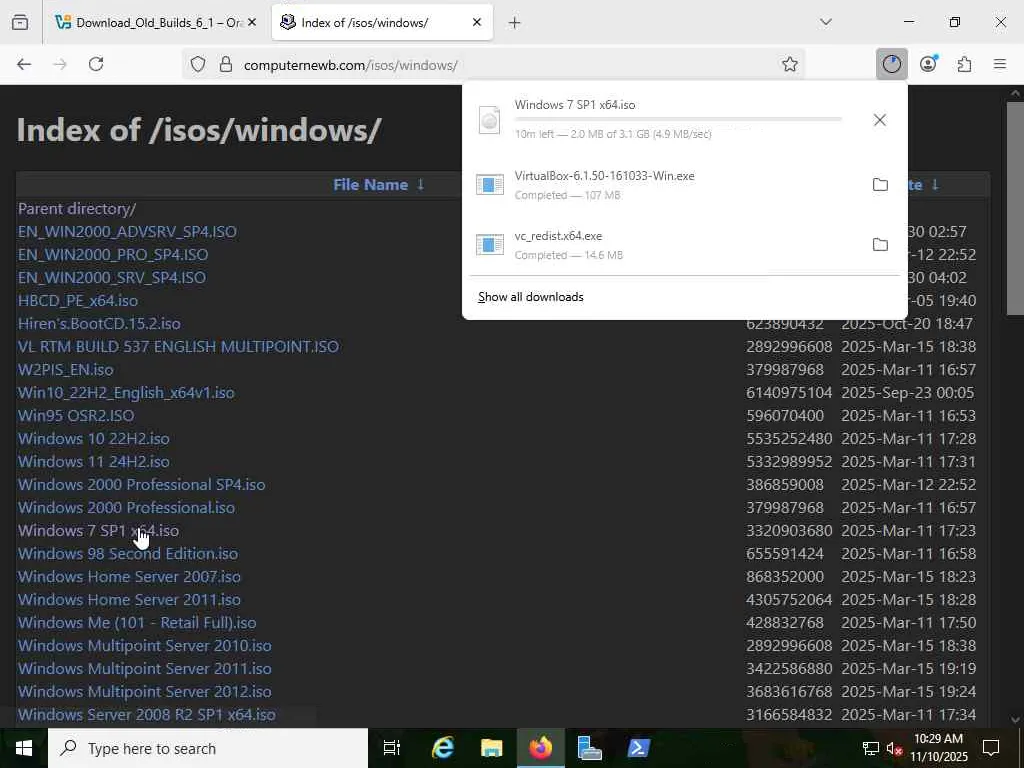This screenshot has height=768, width=1024.
Task: Download HBCD_PE_x64.iso
Action: tap(78, 301)
